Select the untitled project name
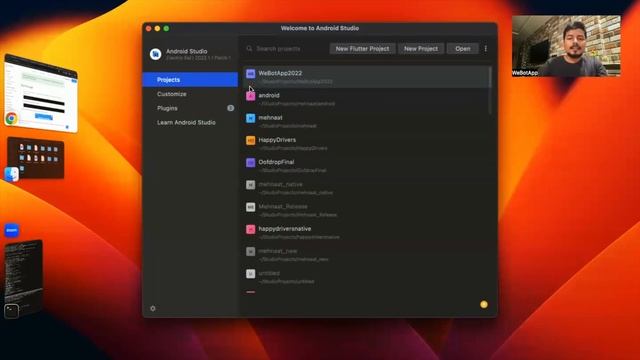The width and height of the screenshot is (640, 360). (x=269, y=273)
